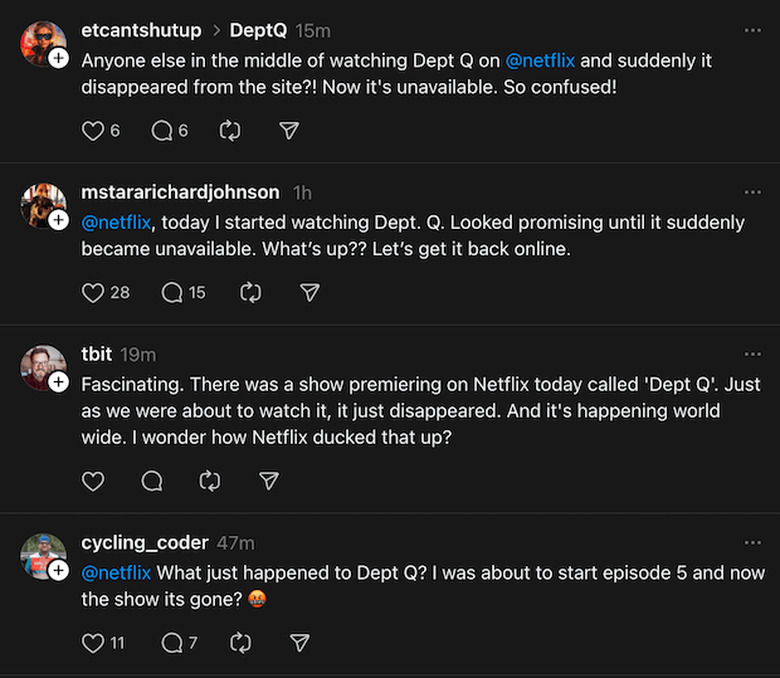Like cycling_coder's post with 11 likes
The image size is (780, 678).
tap(93, 643)
